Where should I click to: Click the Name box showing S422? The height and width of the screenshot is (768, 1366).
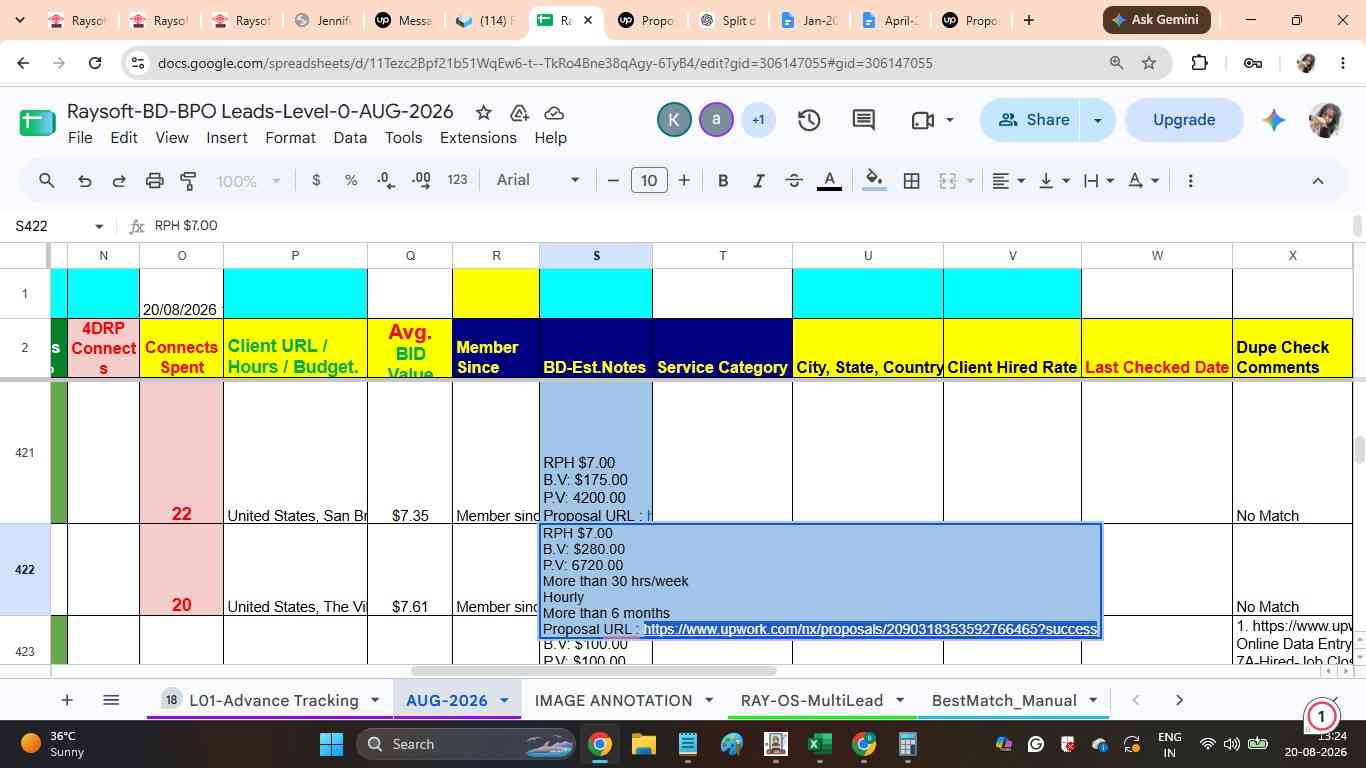60,226
